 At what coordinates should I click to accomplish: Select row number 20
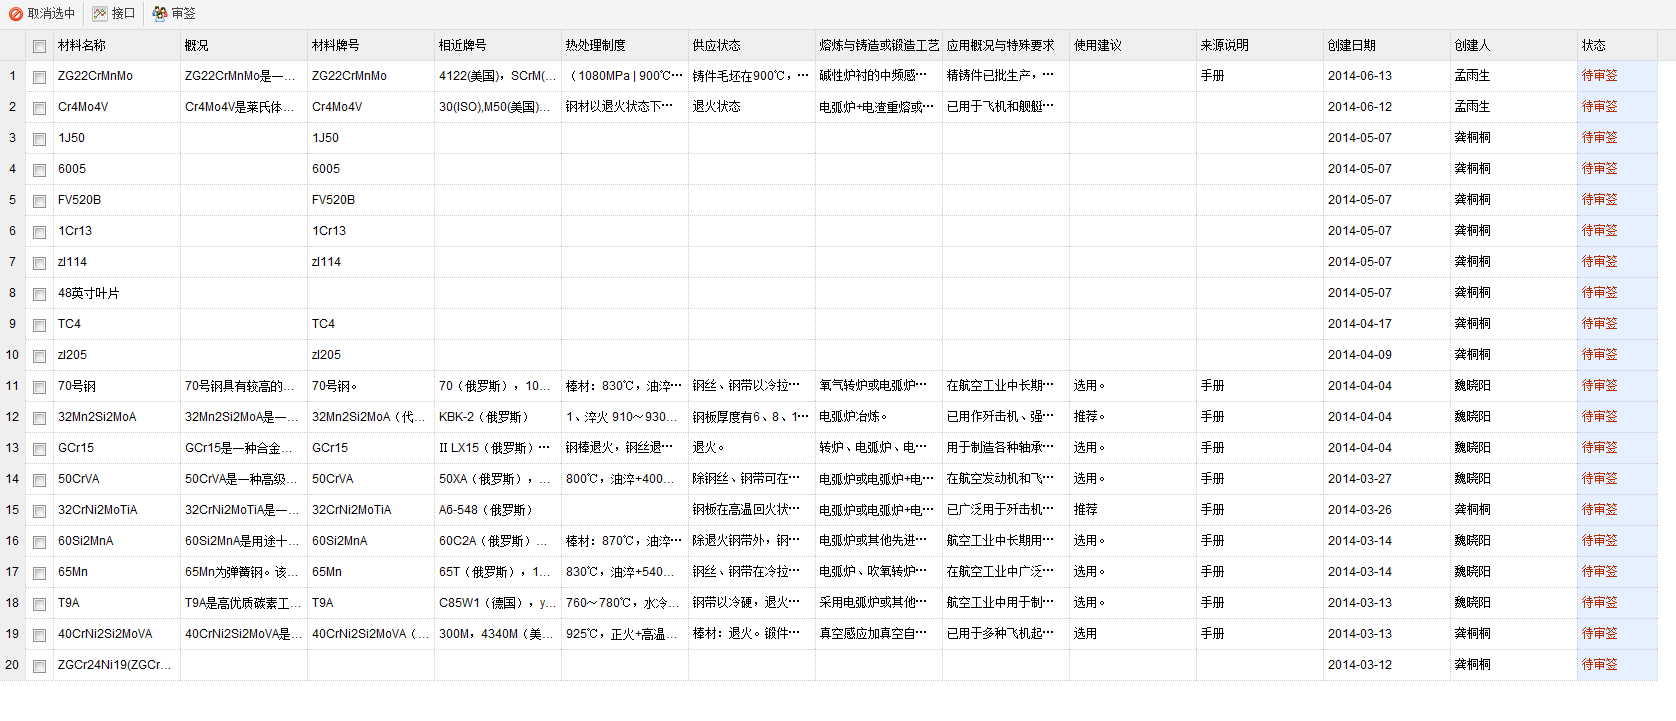[12, 665]
